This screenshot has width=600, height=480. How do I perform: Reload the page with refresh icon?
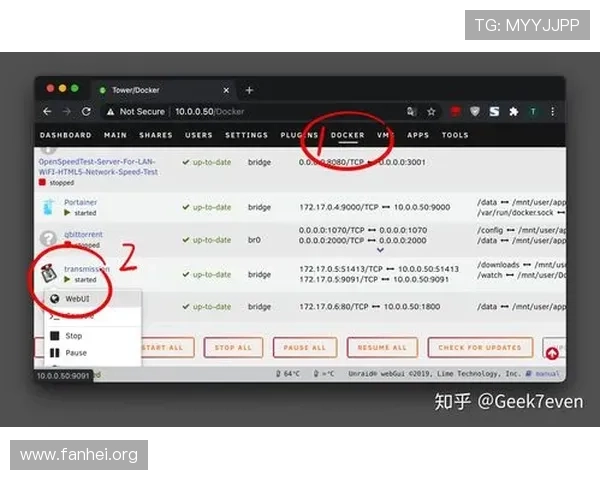[x=86, y=111]
